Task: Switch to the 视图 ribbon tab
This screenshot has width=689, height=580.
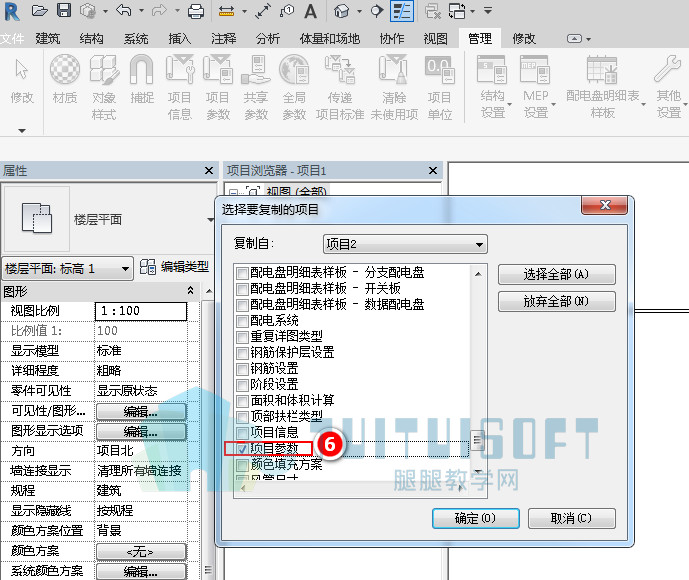Action: click(435, 39)
